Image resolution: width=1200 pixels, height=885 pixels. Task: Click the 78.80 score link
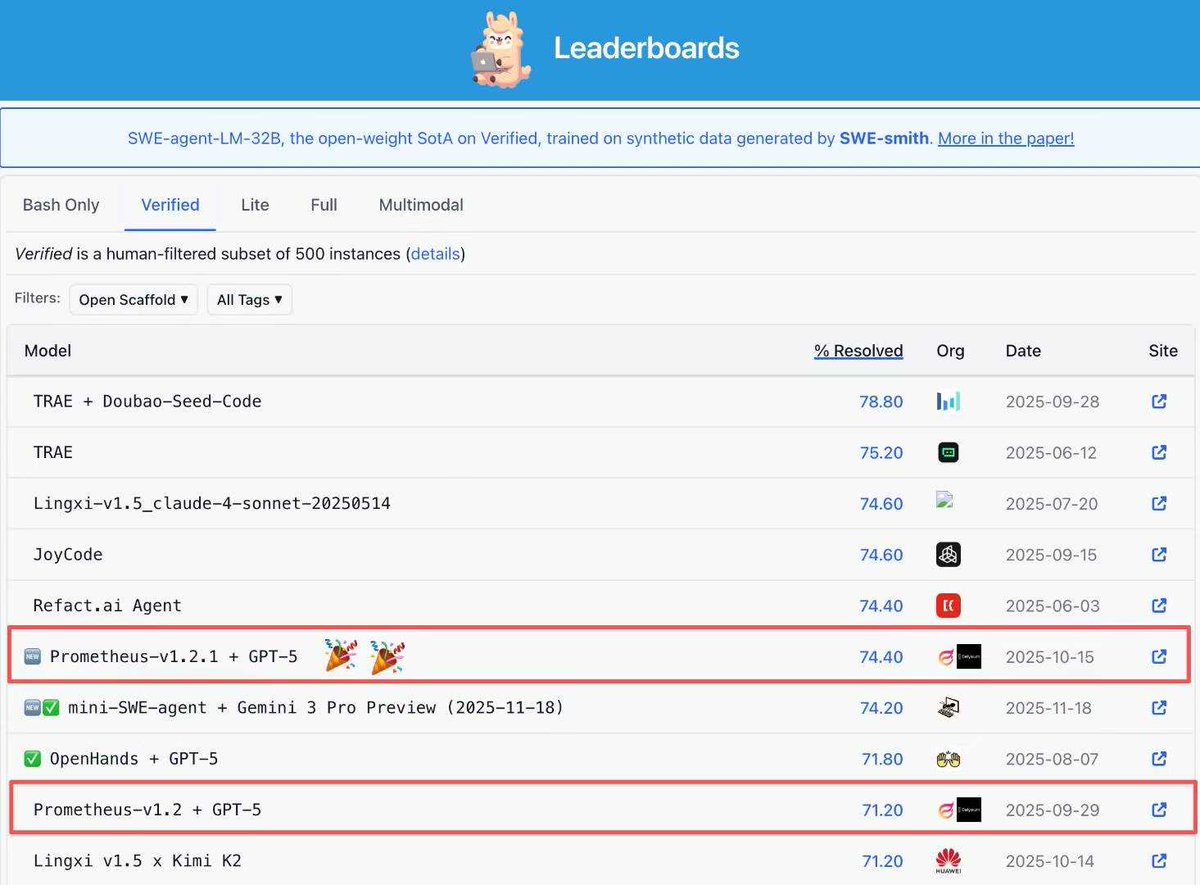(881, 401)
